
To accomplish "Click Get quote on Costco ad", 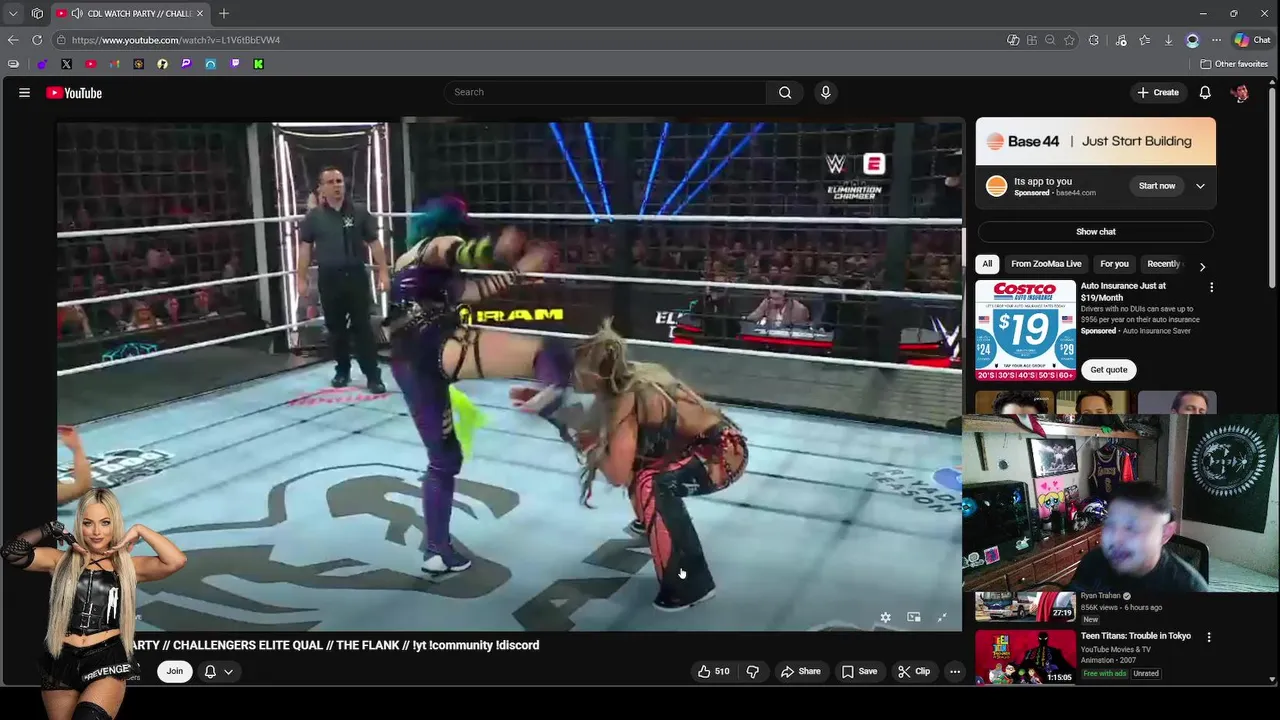I will [x=1108, y=370].
